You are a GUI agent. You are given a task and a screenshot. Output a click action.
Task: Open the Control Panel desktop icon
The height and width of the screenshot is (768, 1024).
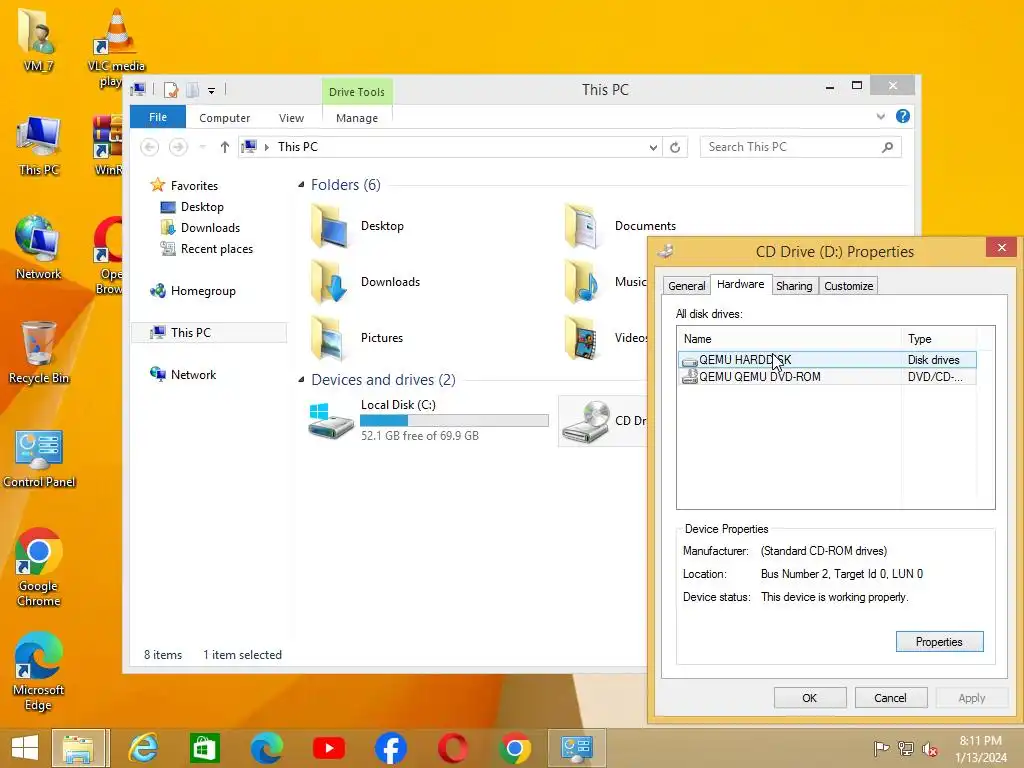(x=39, y=458)
